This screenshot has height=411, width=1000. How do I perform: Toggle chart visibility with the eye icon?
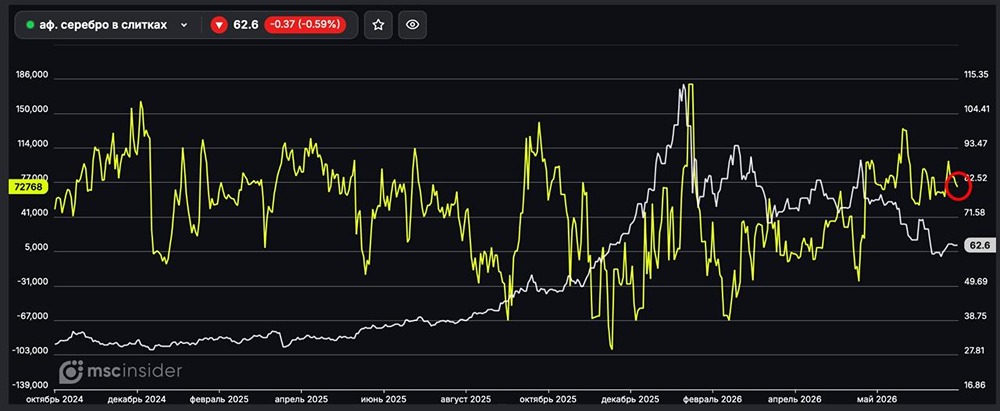413,25
